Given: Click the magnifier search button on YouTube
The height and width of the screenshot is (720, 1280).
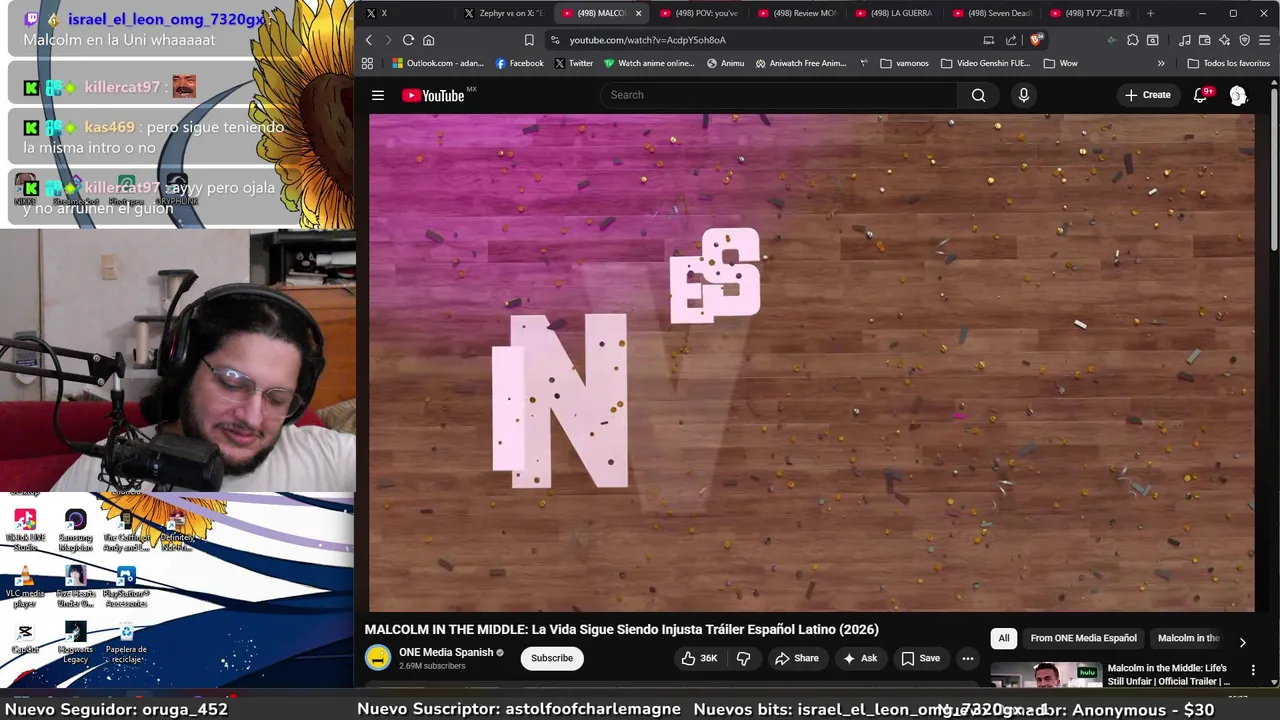Looking at the screenshot, I should click(978, 95).
